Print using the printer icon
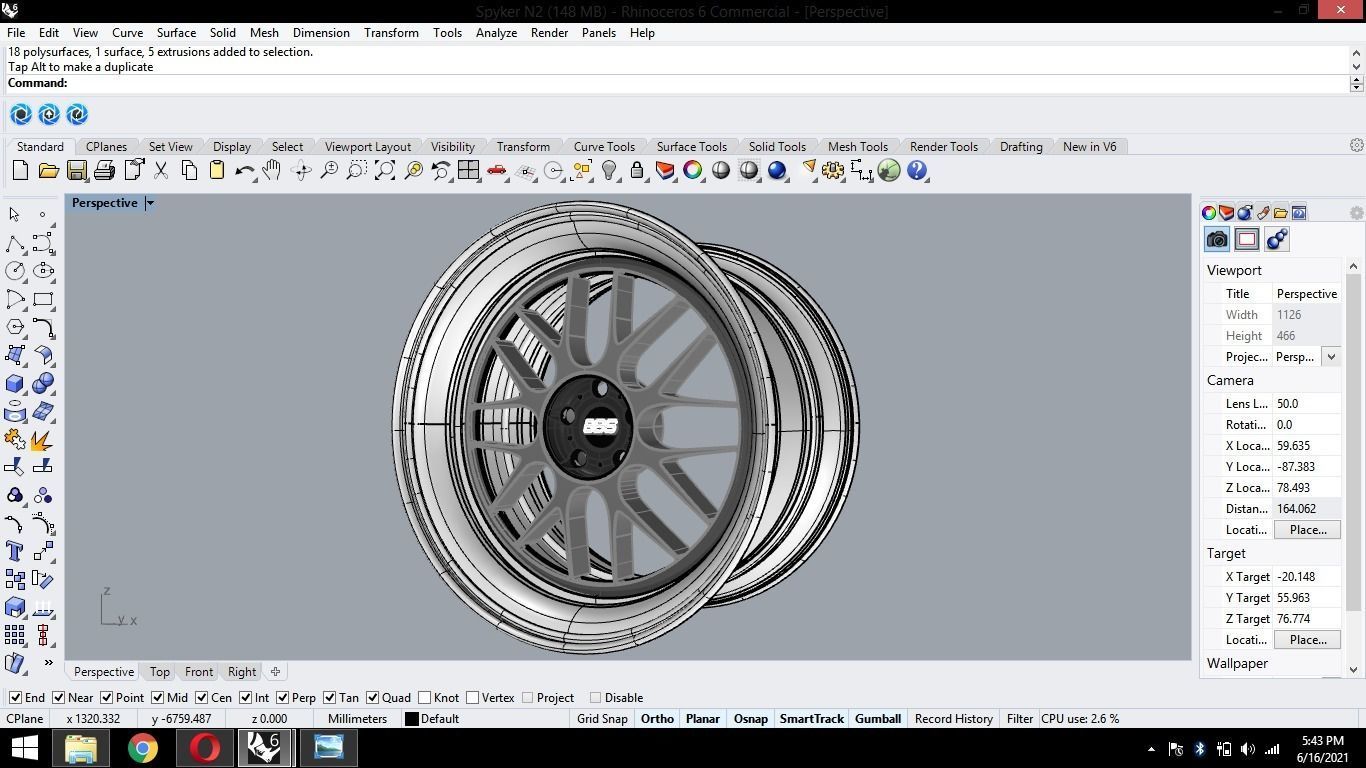This screenshot has height=768, width=1366. 104,171
